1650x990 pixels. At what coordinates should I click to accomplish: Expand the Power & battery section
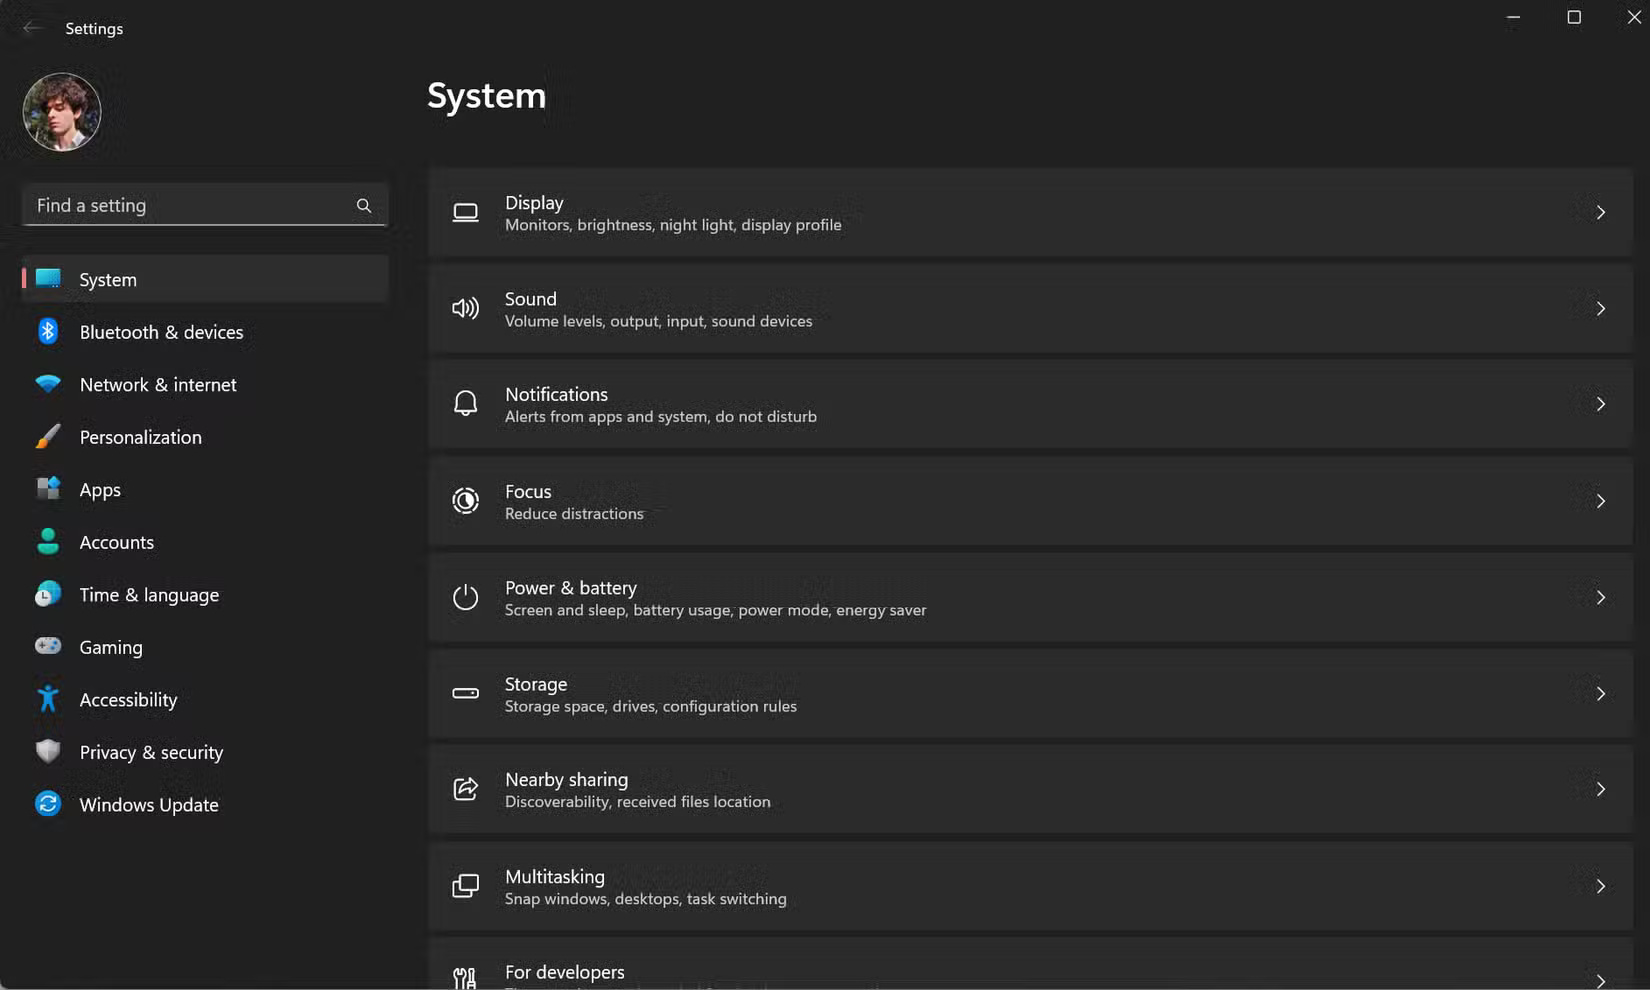1030,597
